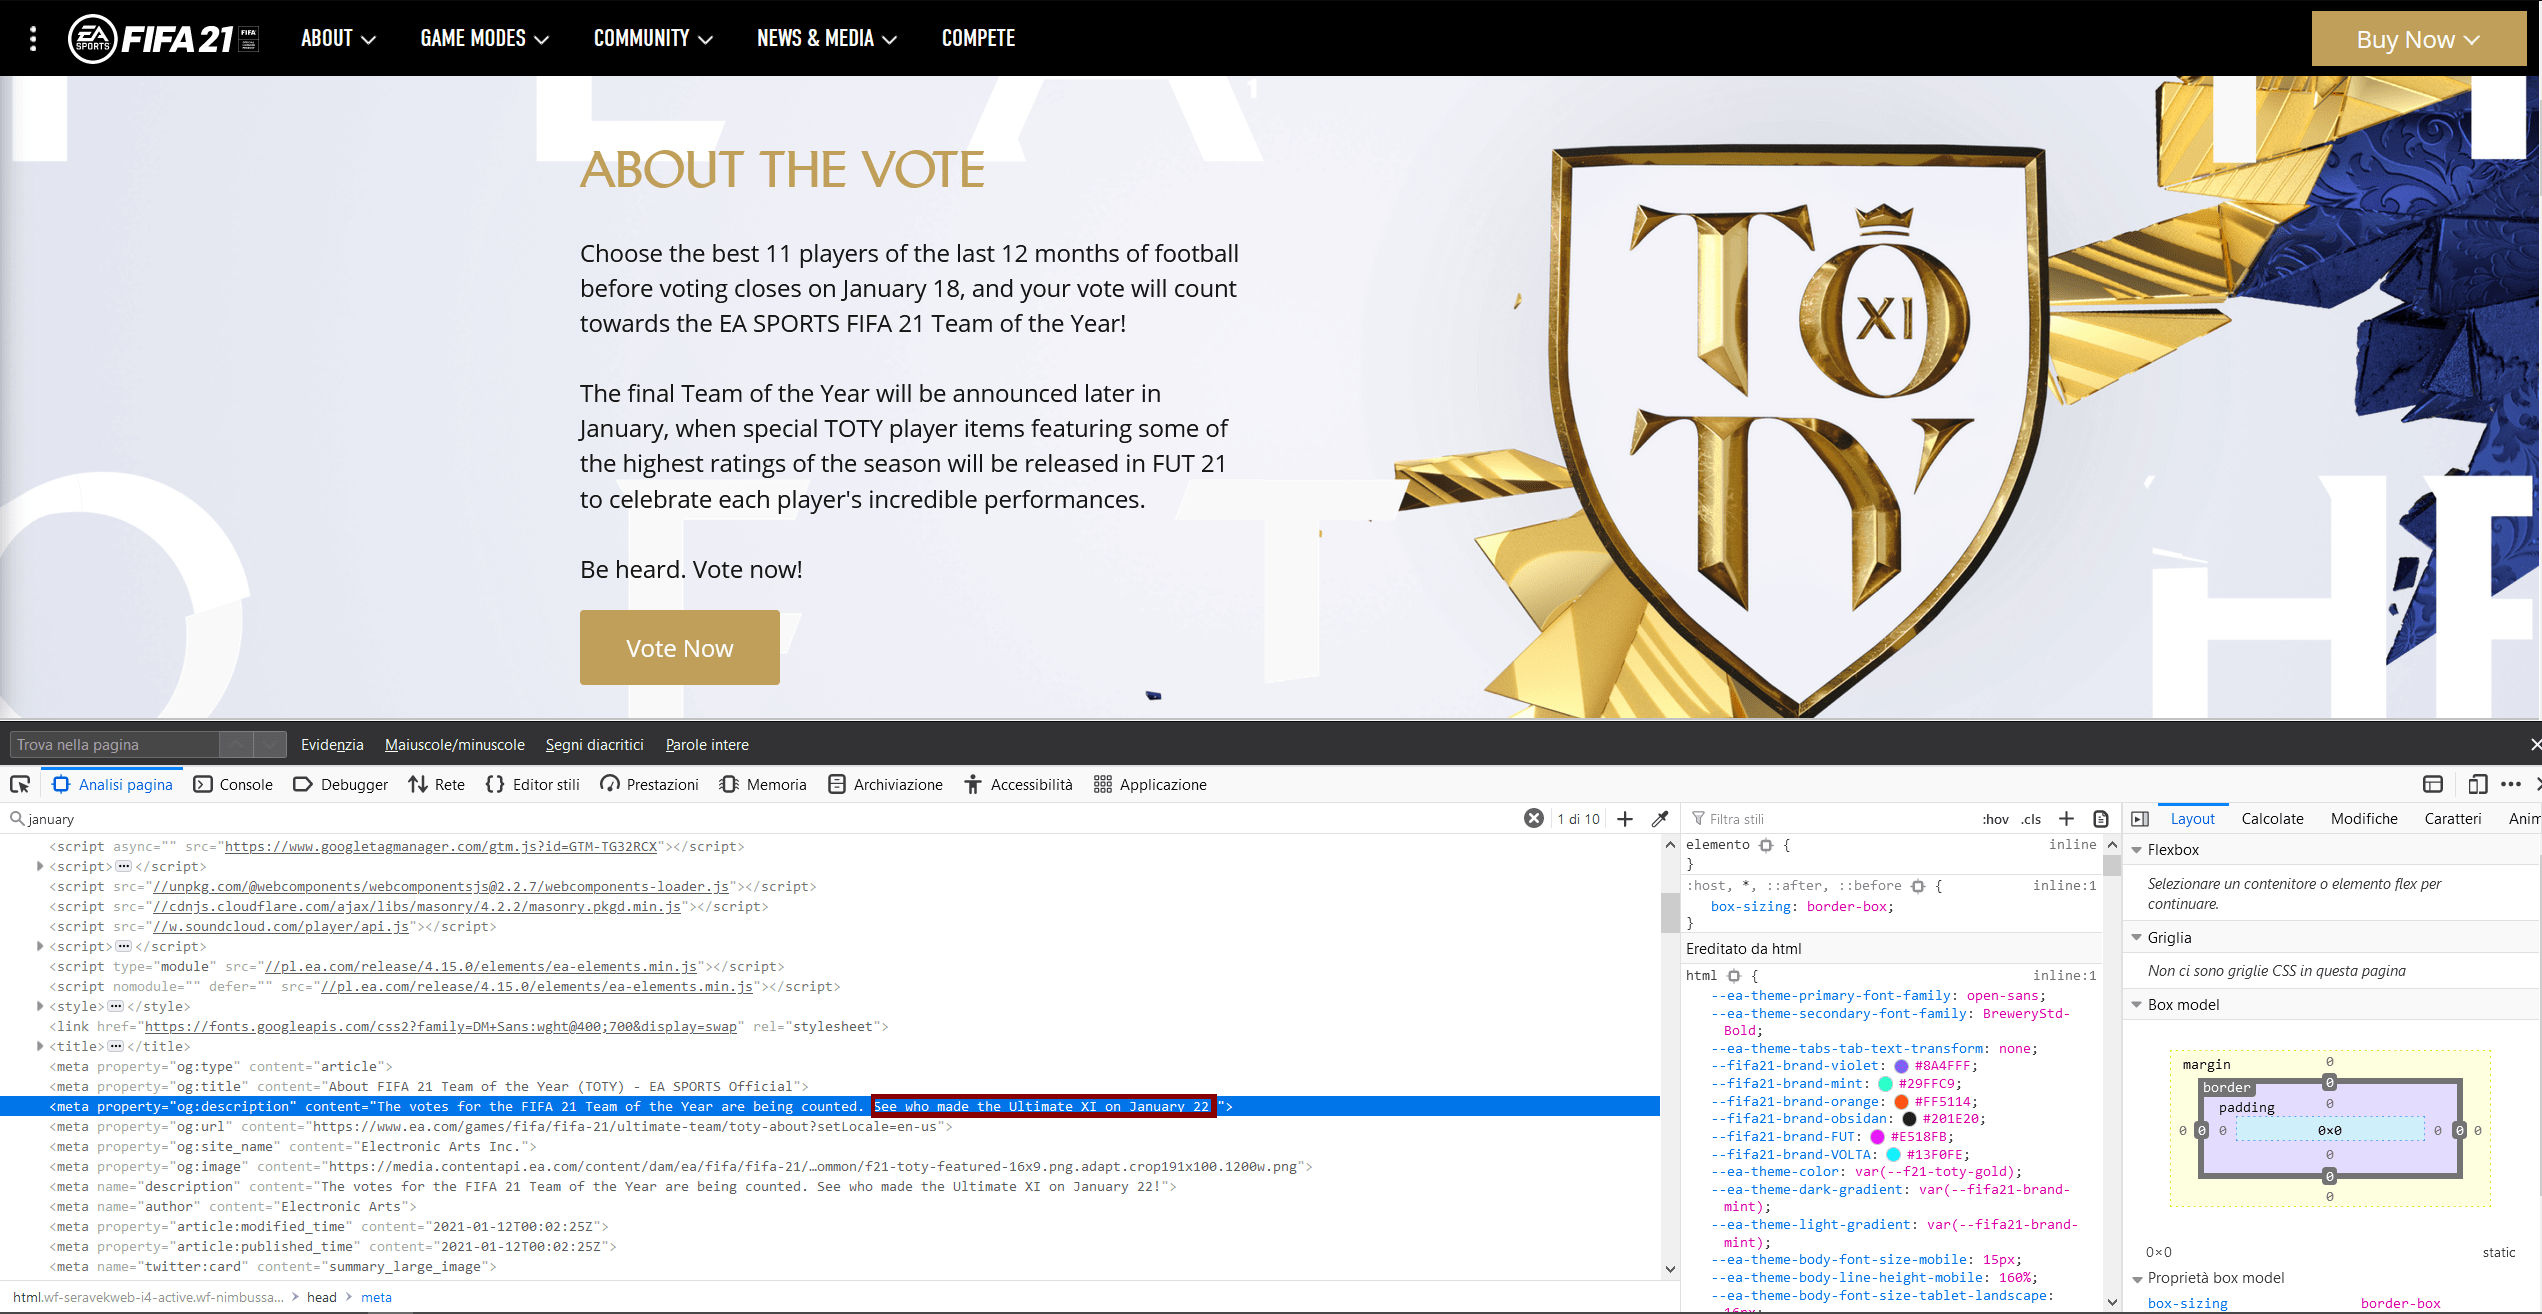This screenshot has width=2542, height=1314.
Task: Switch to the Modifiche tab
Action: click(2364, 819)
